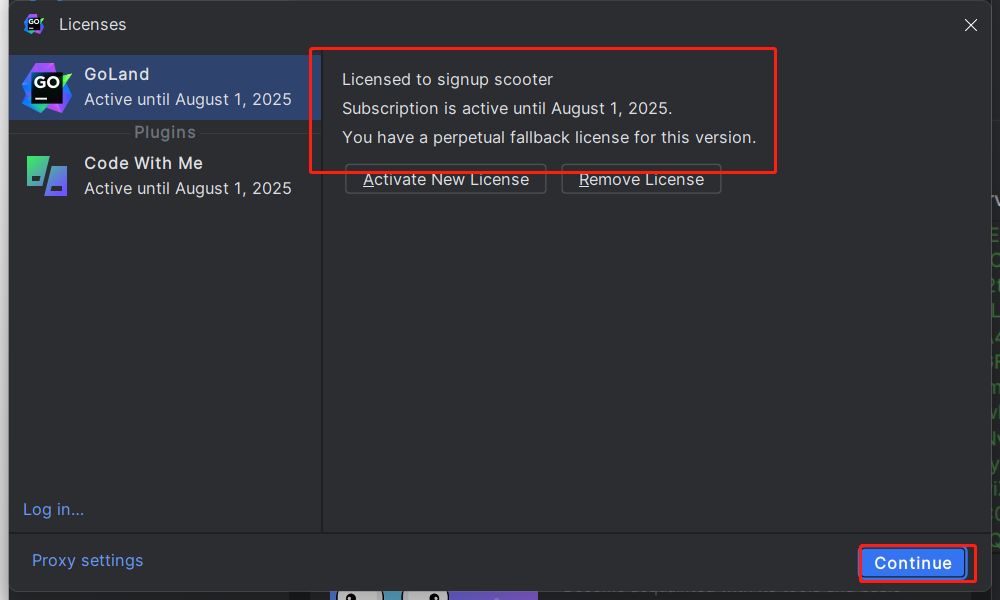1000x600 pixels.
Task: Click the GoLand product icon in the sidebar
Action: point(46,87)
